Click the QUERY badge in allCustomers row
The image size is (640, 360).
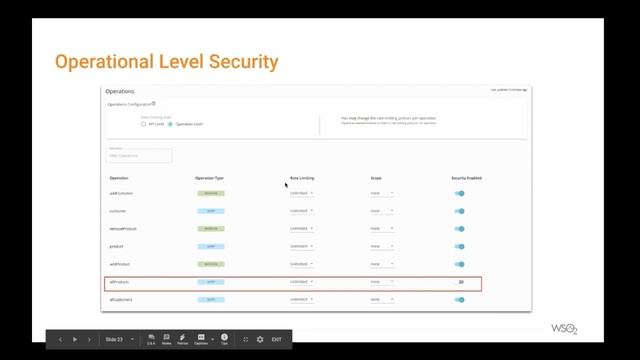tap(211, 300)
